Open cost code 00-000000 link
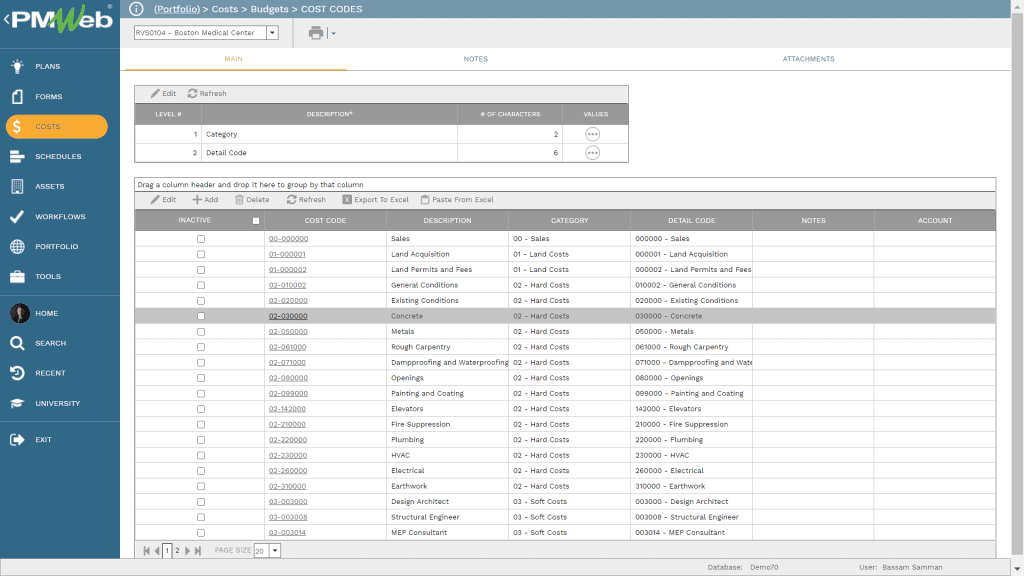Screen dimensions: 1024x576 288,239
